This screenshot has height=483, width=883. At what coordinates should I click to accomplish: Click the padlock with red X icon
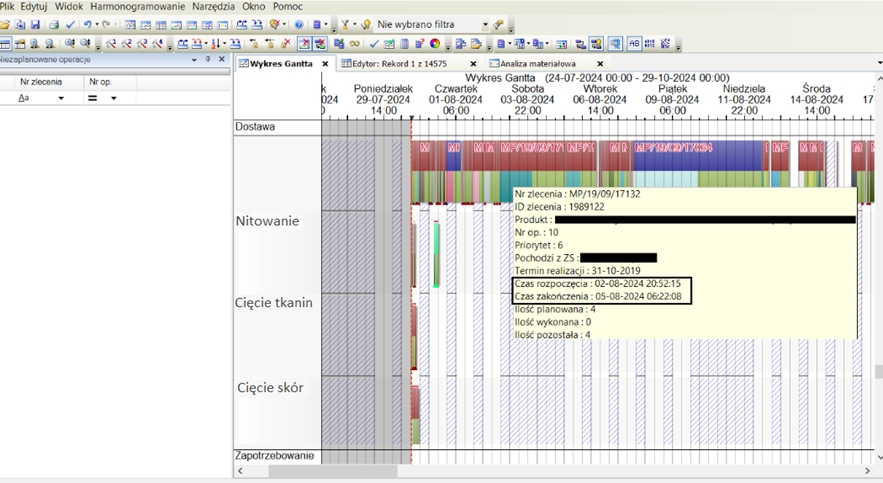[x=286, y=43]
